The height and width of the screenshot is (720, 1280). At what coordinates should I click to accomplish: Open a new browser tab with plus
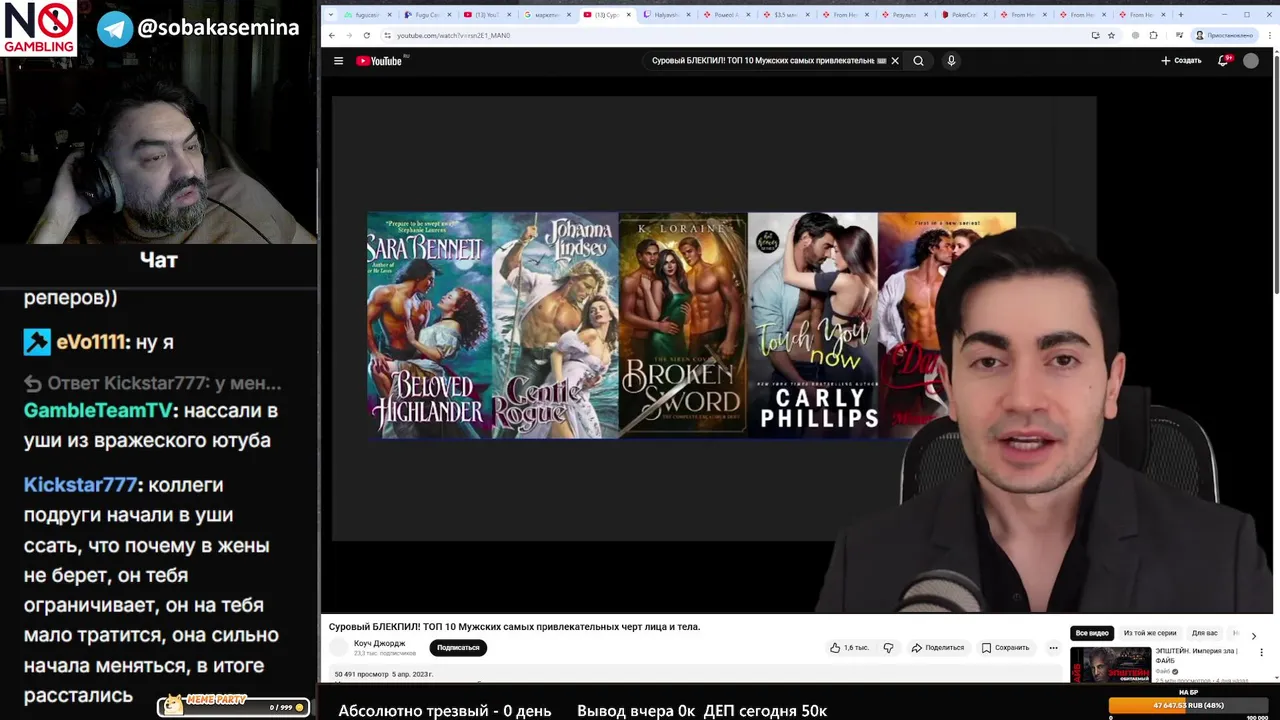[1180, 15]
